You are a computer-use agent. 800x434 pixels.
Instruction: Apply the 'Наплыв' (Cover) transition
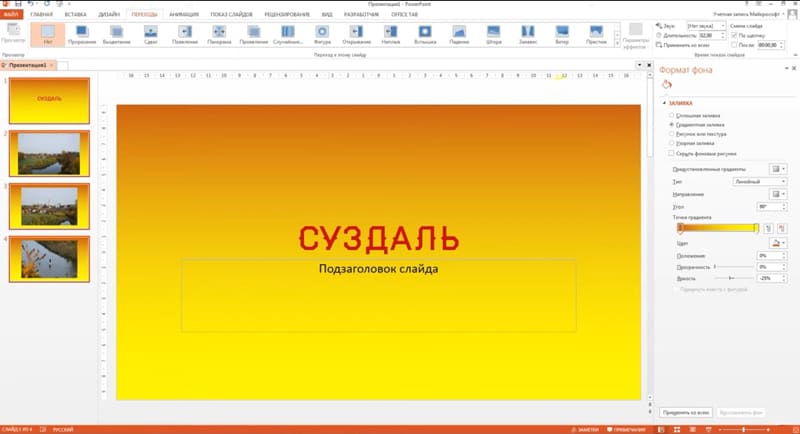391,34
